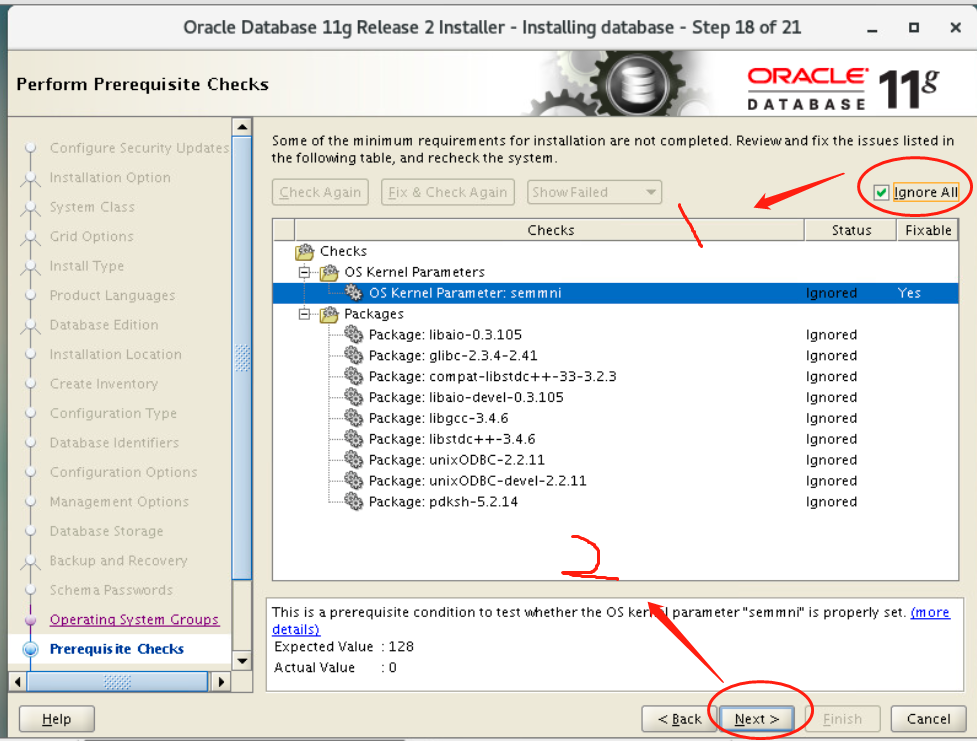Screen dimensions: 977x741
Task: Click the Expected Value : 128 text
Action: tap(344, 646)
